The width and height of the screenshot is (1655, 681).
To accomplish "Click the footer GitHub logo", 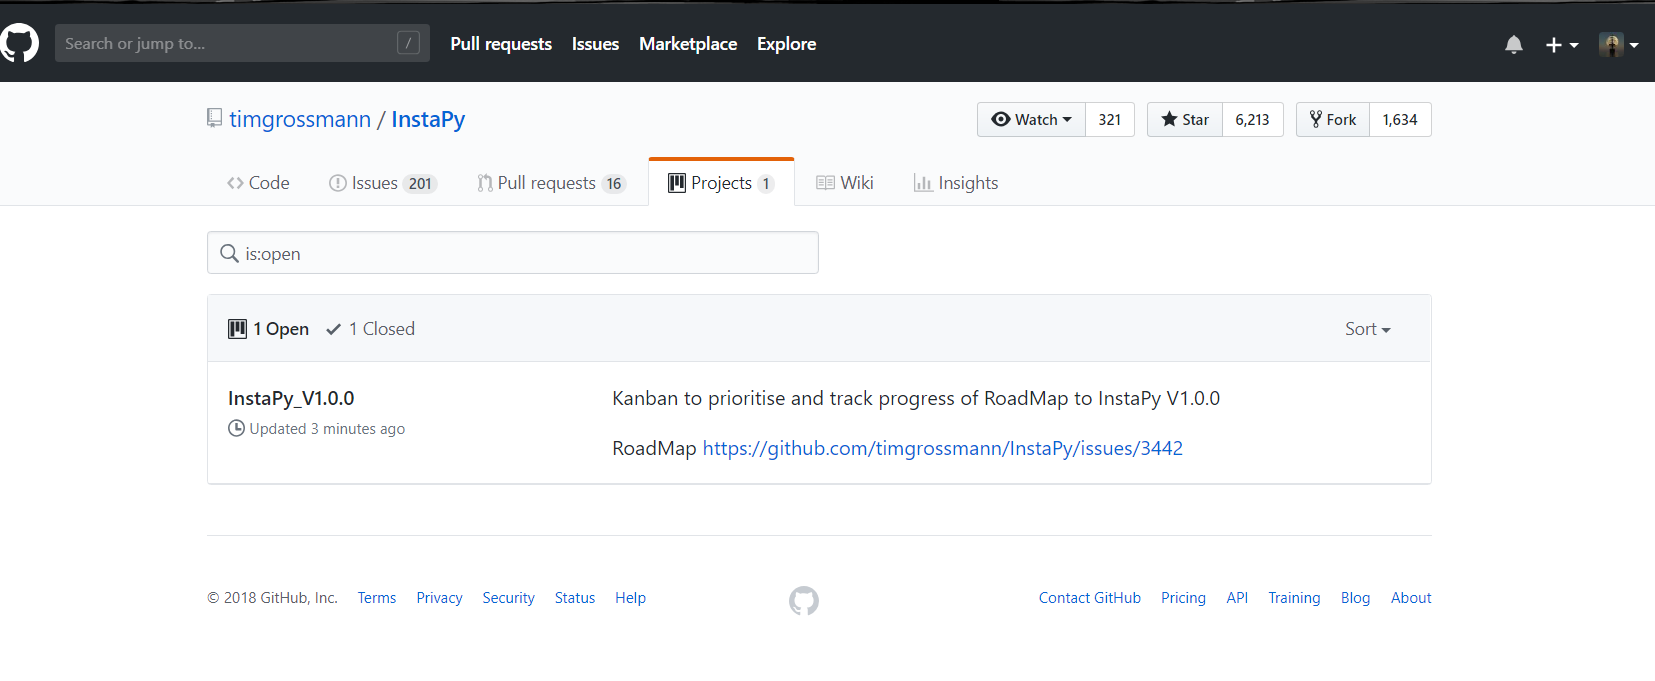I will (804, 600).
